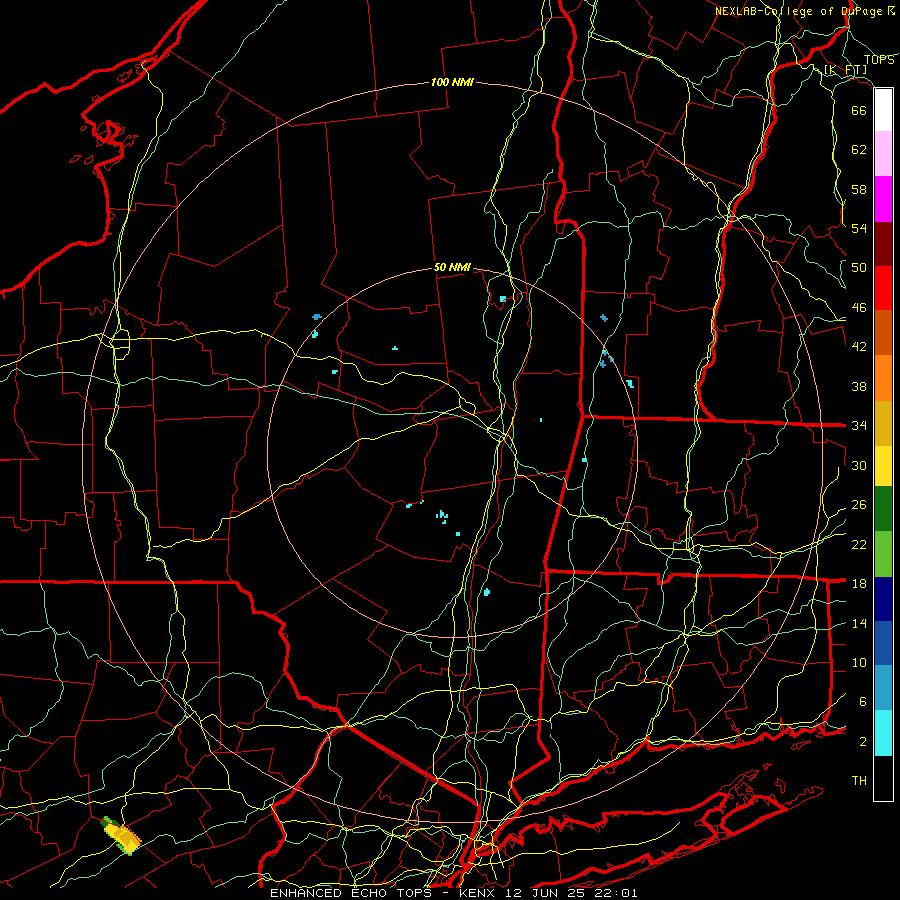Click the ENHANCED ECHO TOPS timestamp caption
The image size is (900, 900).
[x=453, y=893]
